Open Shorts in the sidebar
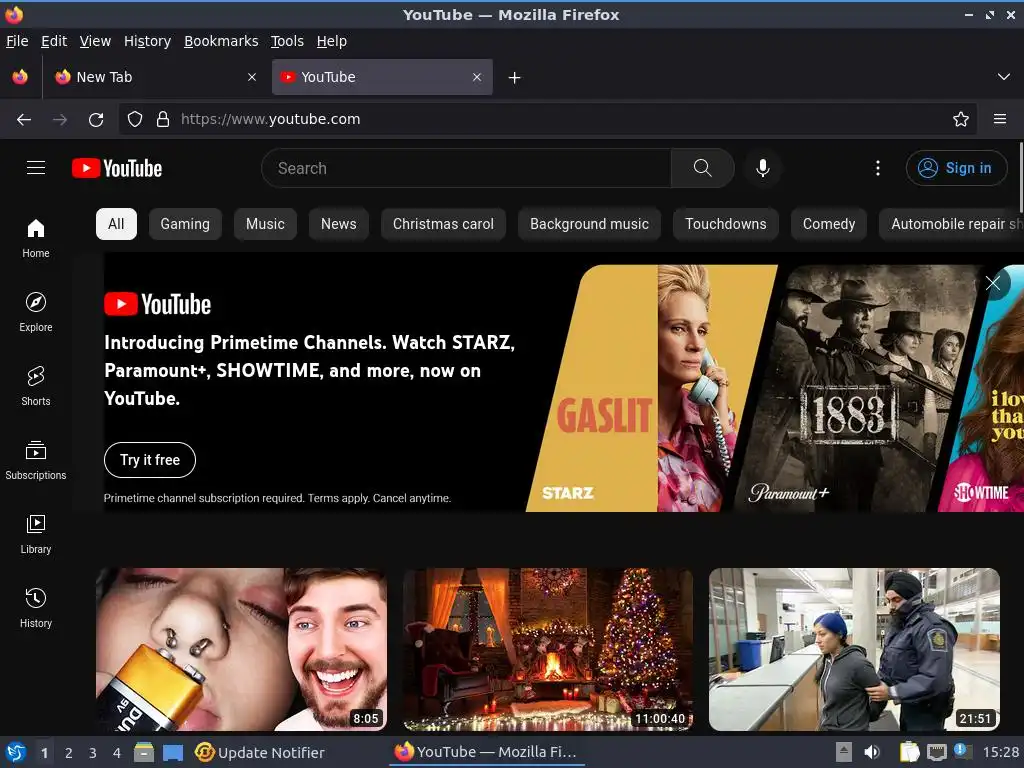Viewport: 1024px width, 768px height. coord(36,386)
